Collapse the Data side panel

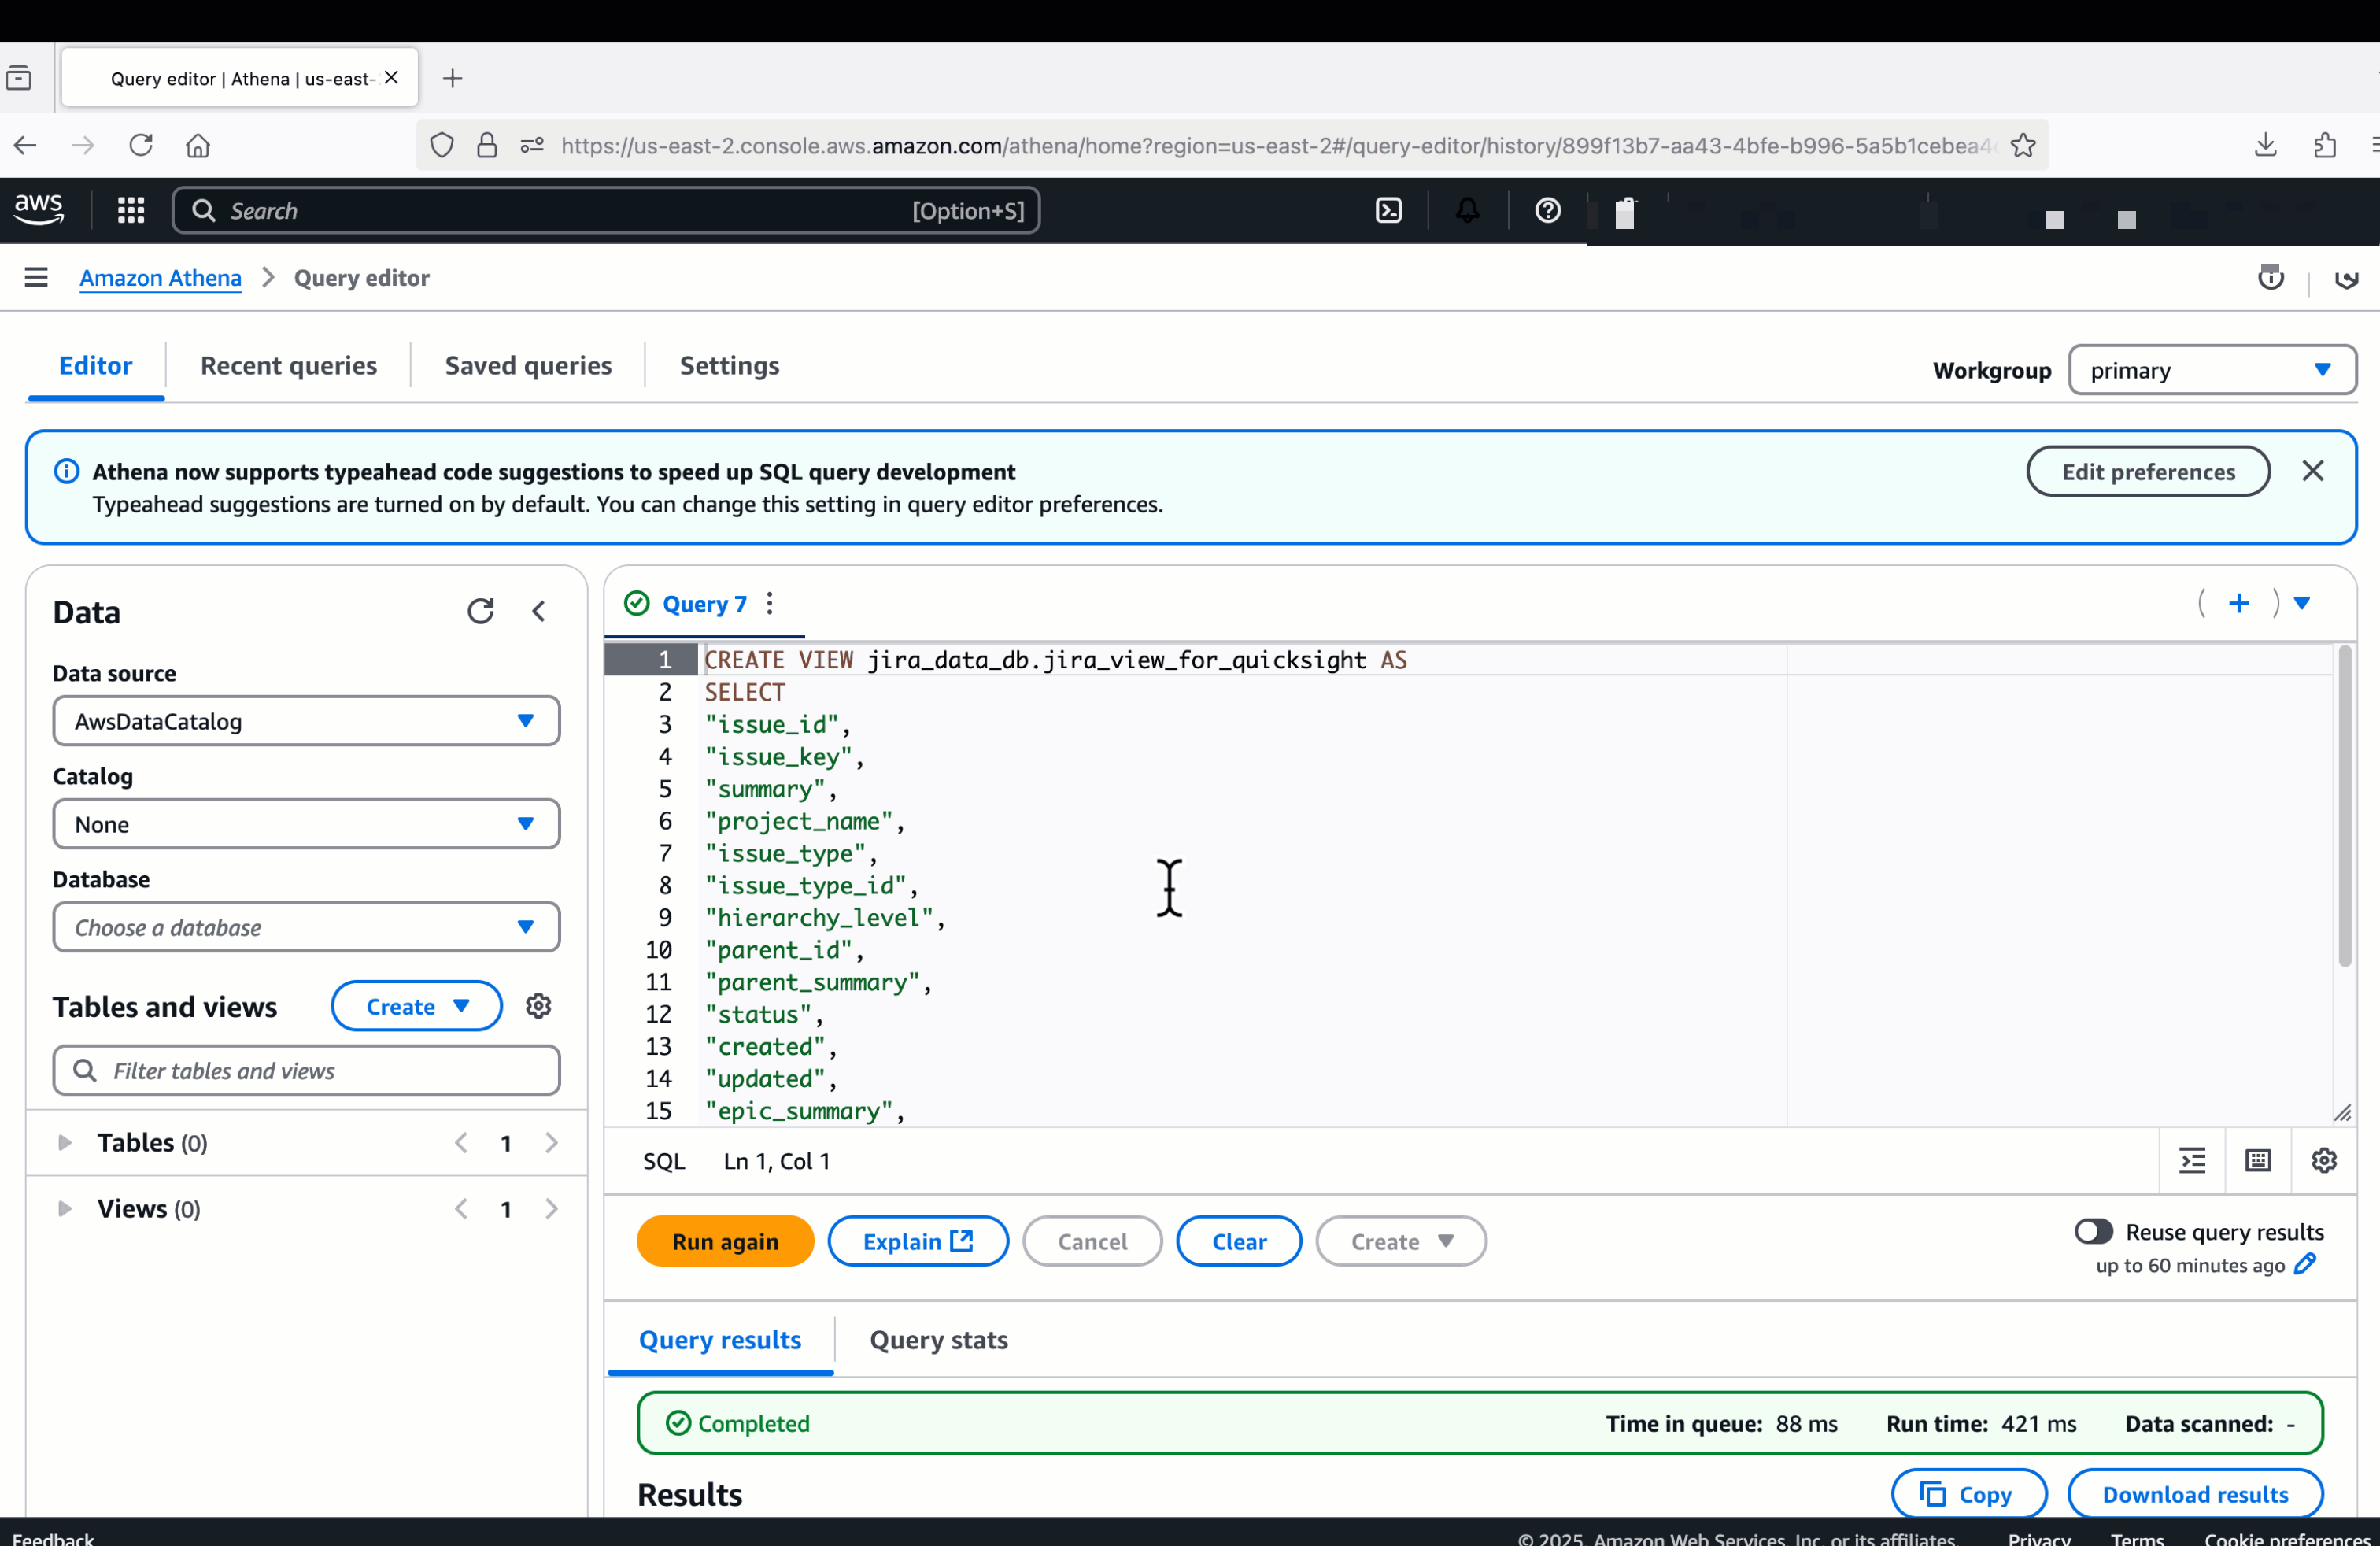click(539, 611)
